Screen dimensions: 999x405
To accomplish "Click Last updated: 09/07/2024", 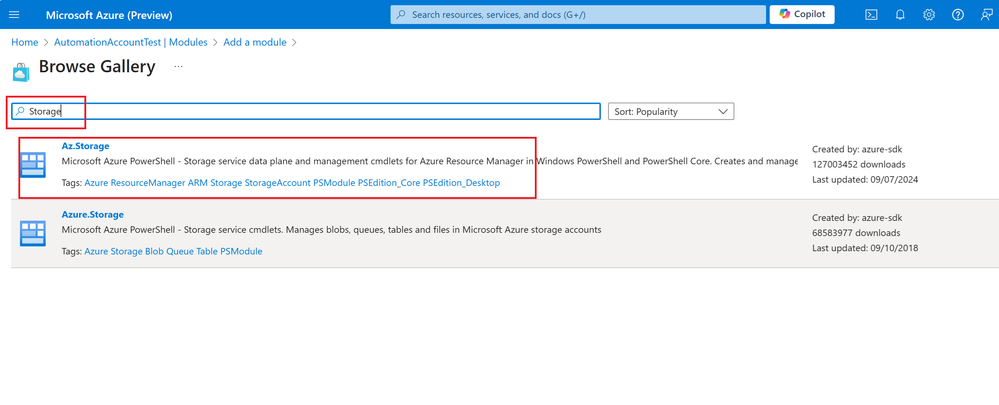I will (865, 180).
